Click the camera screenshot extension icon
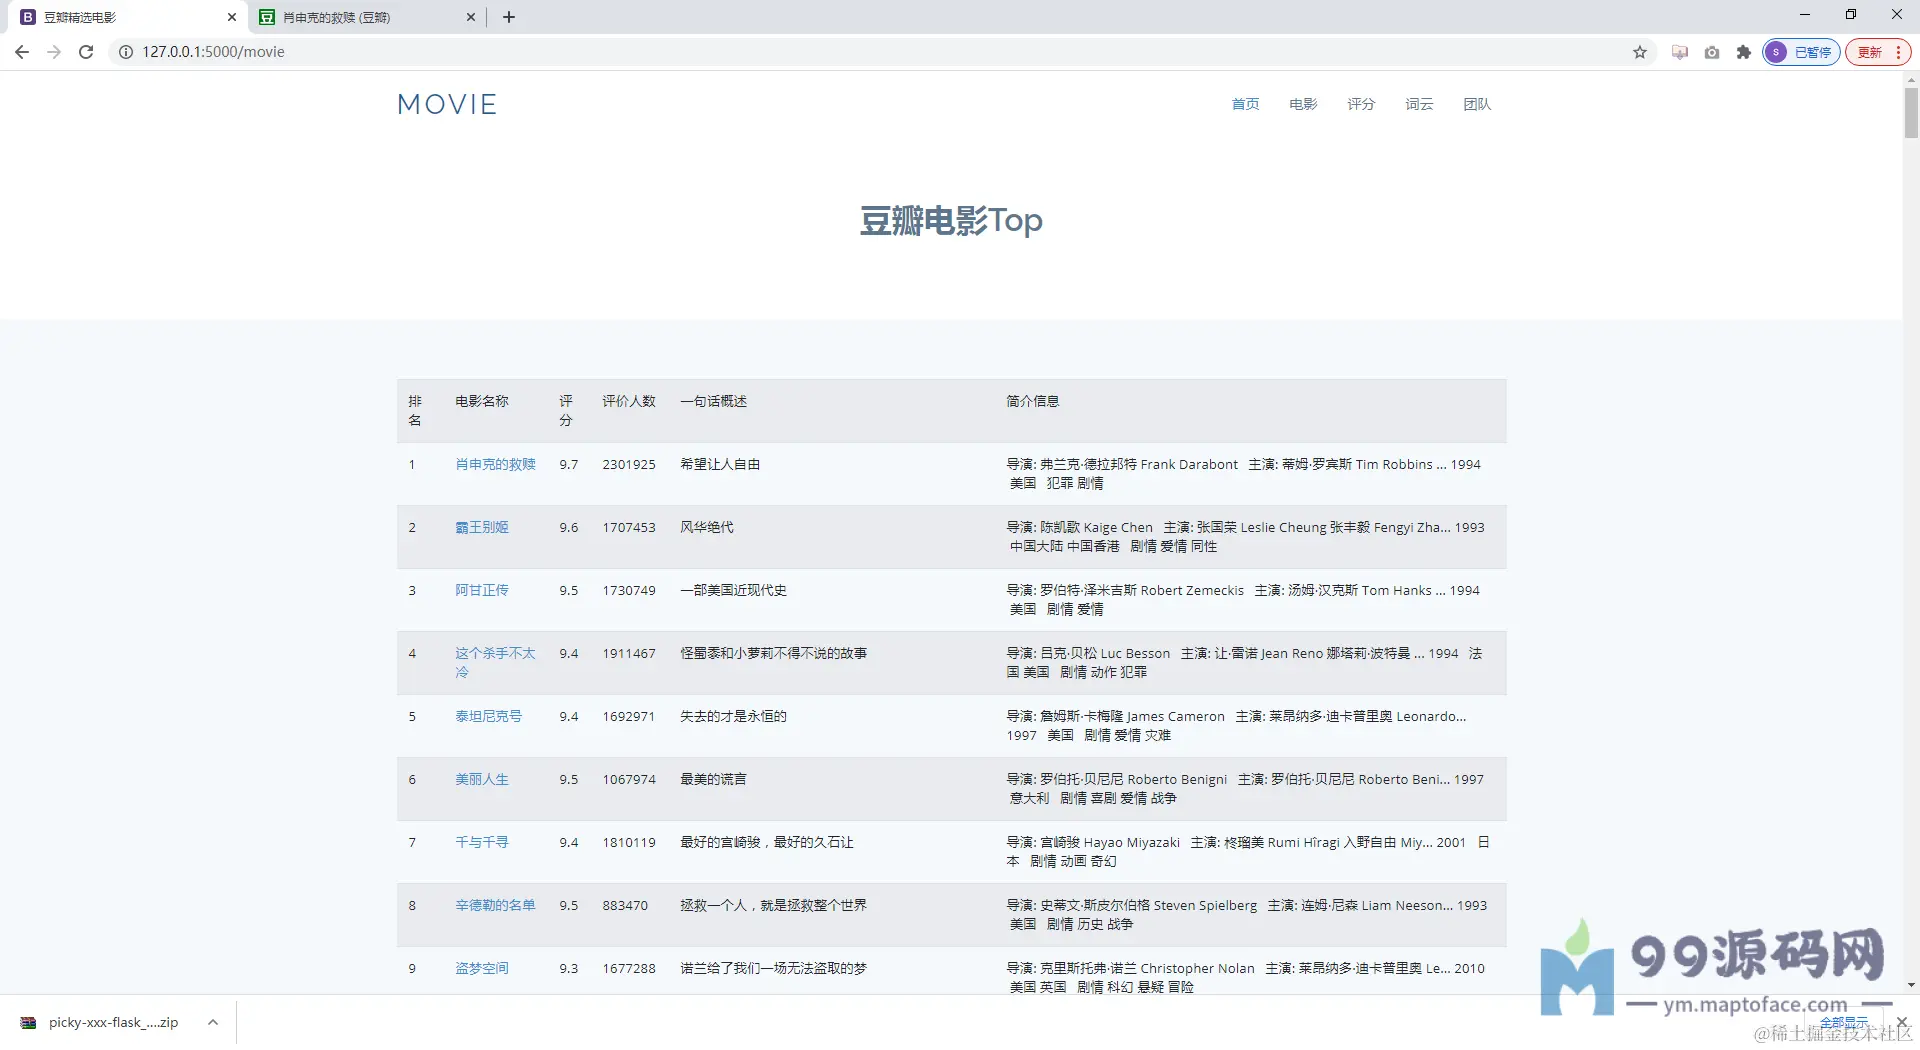Image resolution: width=1920 pixels, height=1050 pixels. pyautogui.click(x=1712, y=52)
